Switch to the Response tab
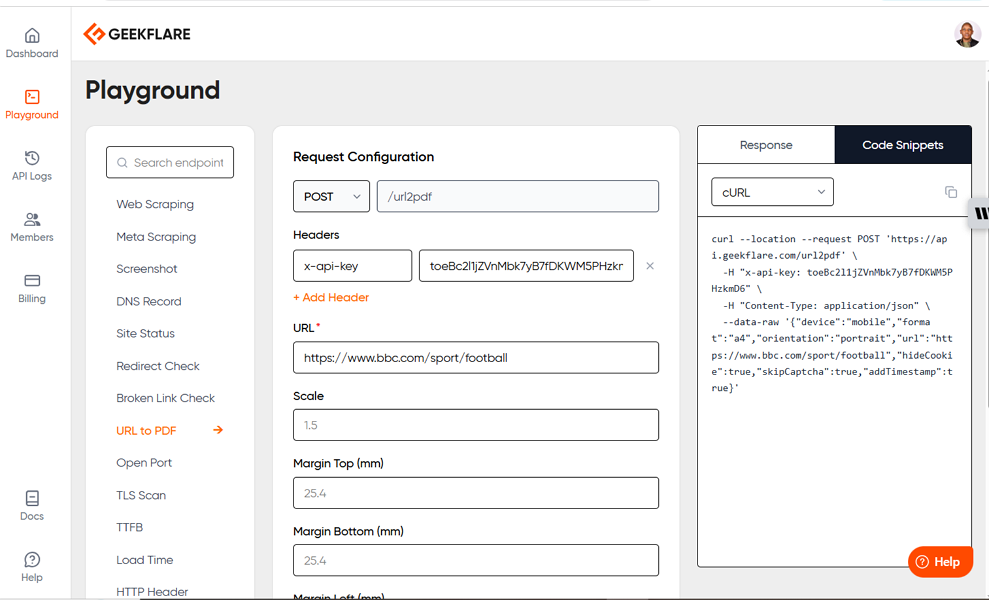 pyautogui.click(x=766, y=145)
